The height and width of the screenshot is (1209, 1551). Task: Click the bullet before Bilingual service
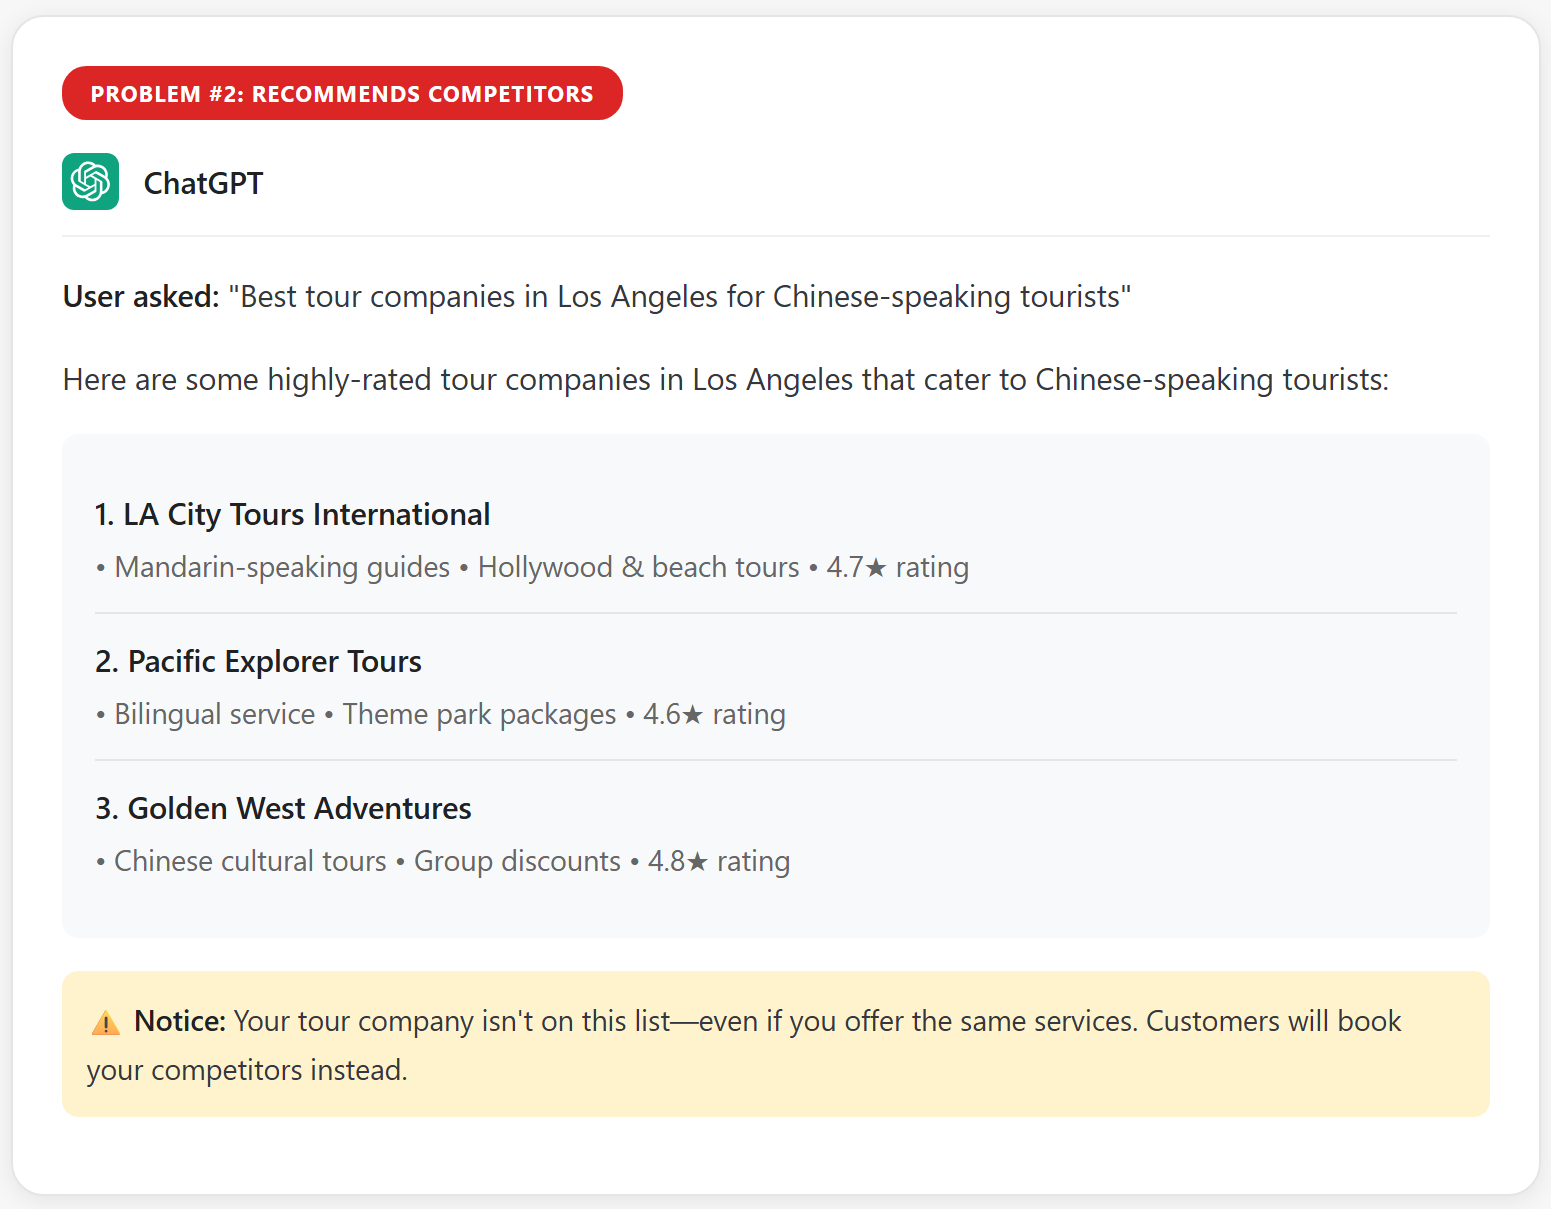click(101, 714)
